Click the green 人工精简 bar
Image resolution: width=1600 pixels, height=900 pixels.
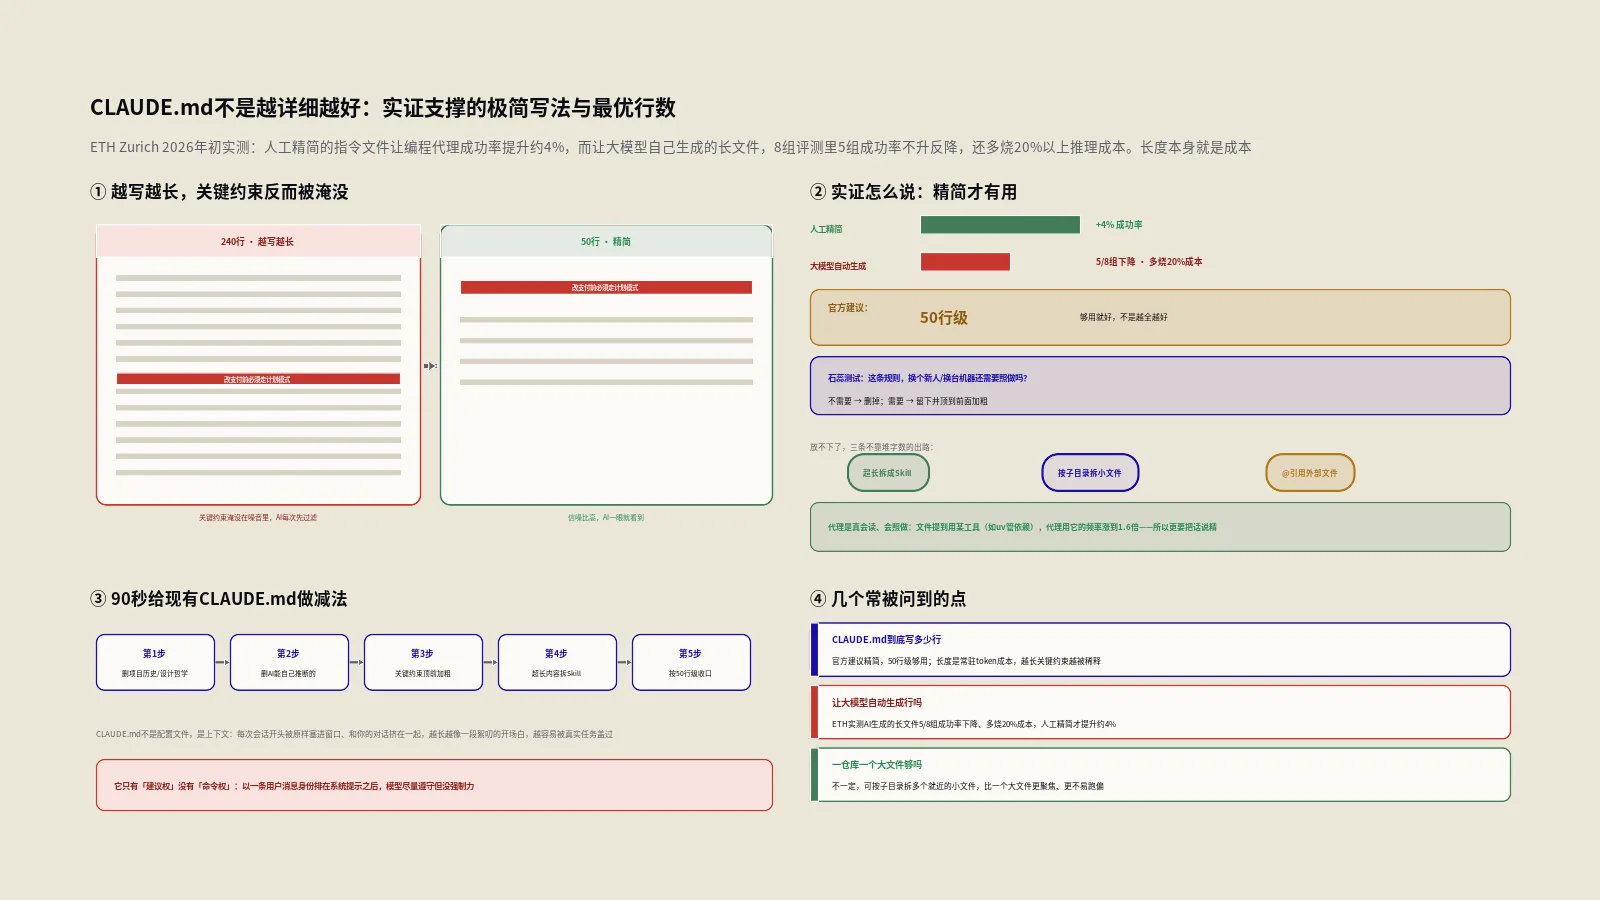click(1000, 225)
